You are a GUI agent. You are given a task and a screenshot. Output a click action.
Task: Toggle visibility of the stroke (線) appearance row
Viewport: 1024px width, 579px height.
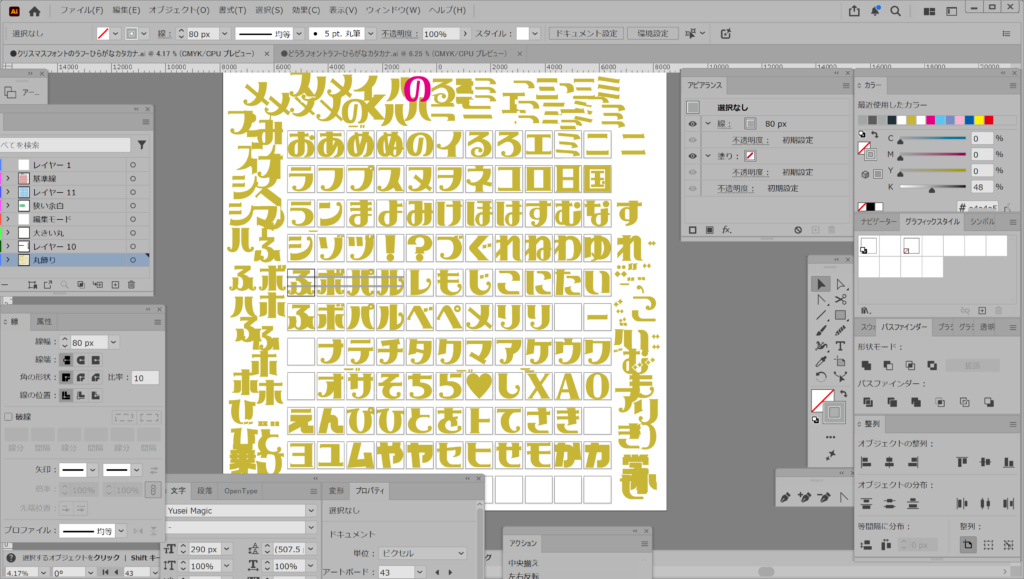pyautogui.click(x=692, y=124)
